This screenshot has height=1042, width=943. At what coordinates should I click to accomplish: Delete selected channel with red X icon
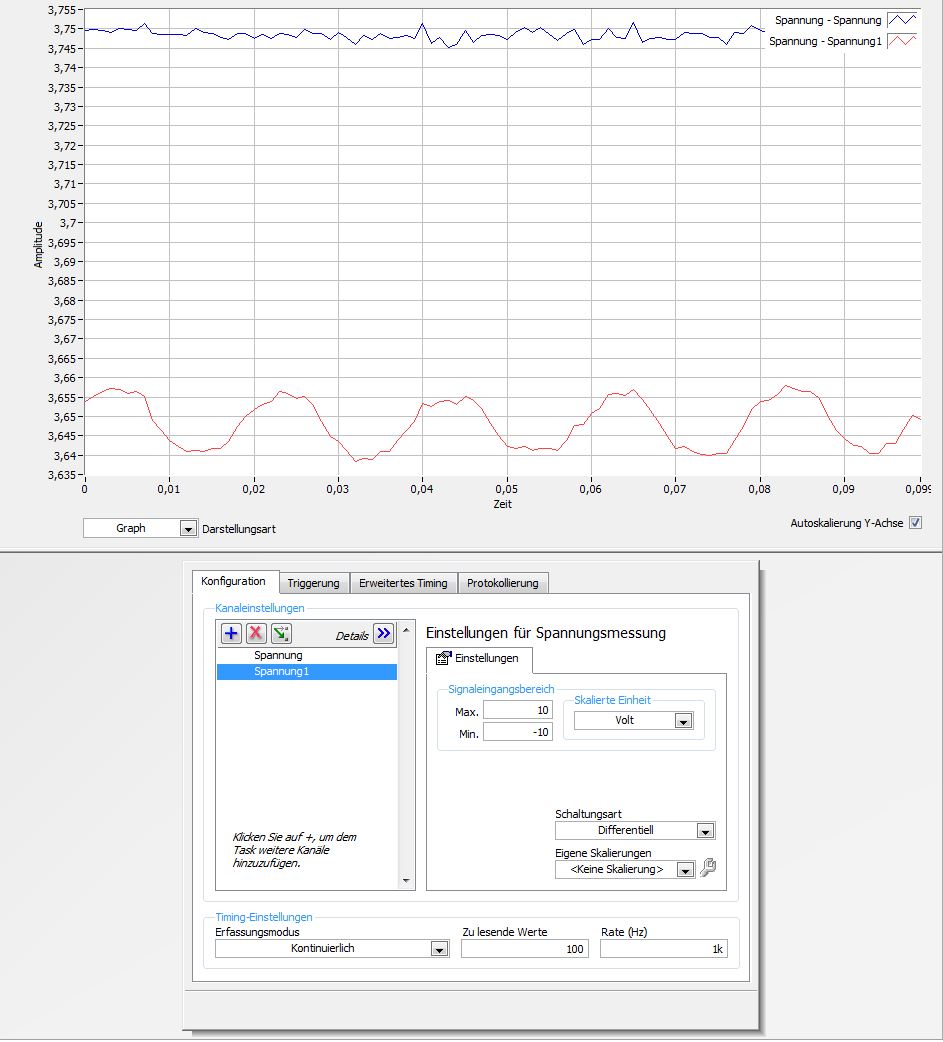(x=256, y=633)
